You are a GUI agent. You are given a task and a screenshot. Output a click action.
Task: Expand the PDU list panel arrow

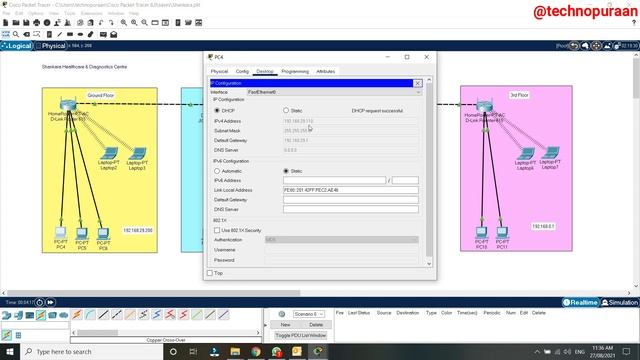click(265, 325)
